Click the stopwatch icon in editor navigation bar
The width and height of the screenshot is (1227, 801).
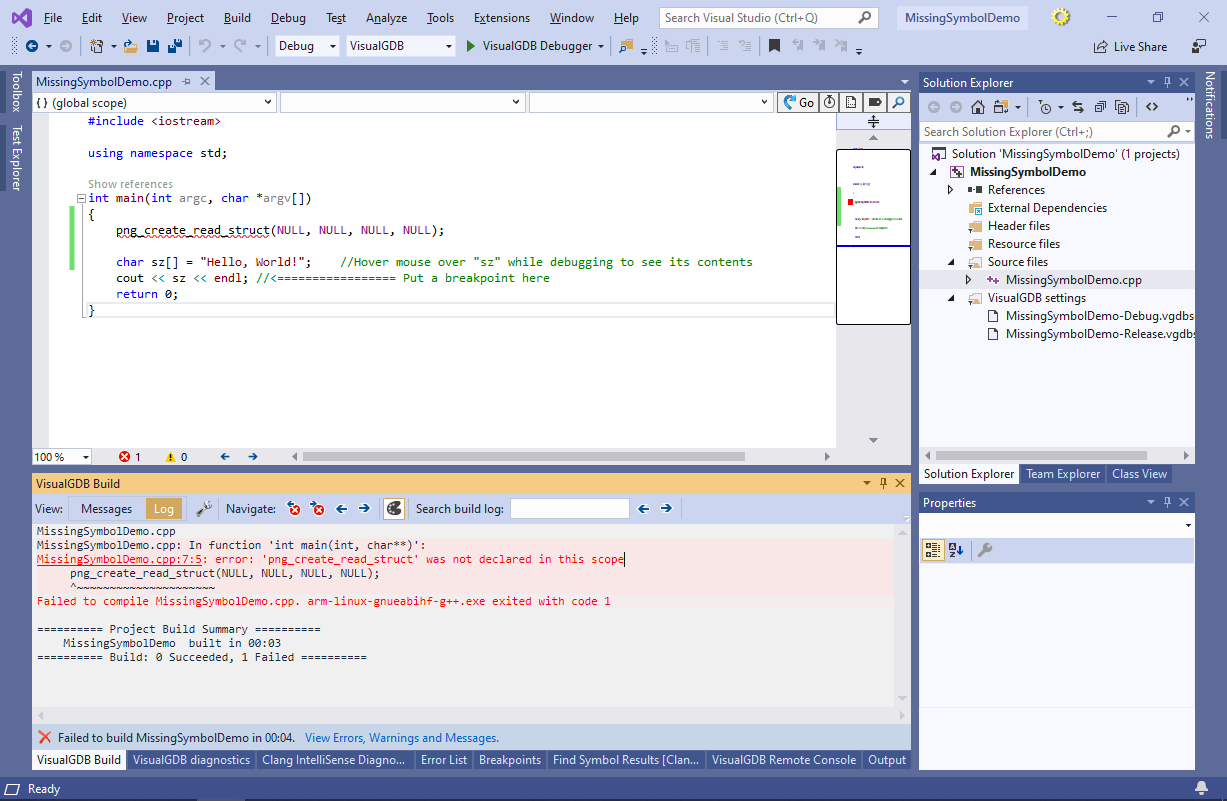tap(830, 102)
